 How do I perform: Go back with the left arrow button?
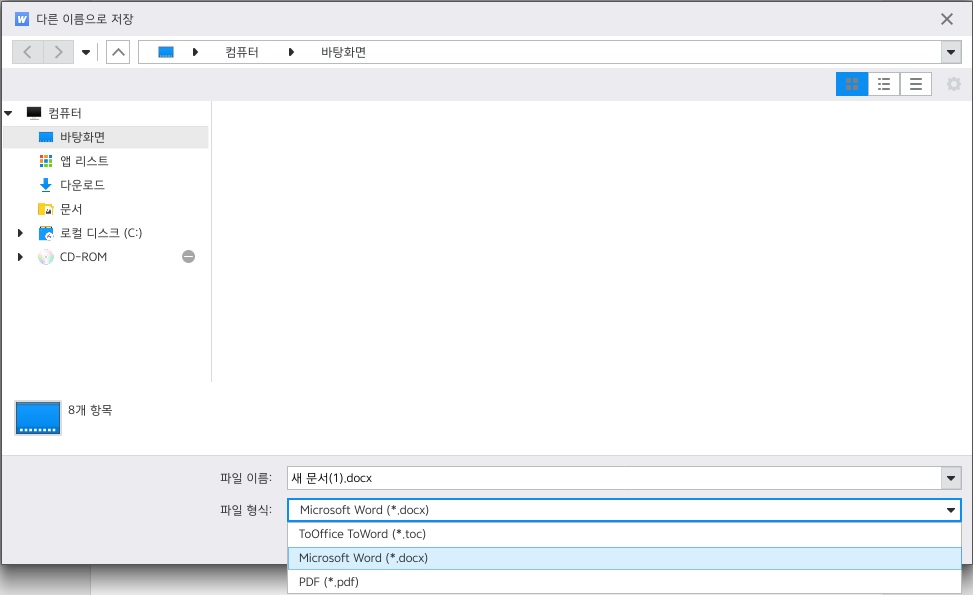[x=28, y=52]
